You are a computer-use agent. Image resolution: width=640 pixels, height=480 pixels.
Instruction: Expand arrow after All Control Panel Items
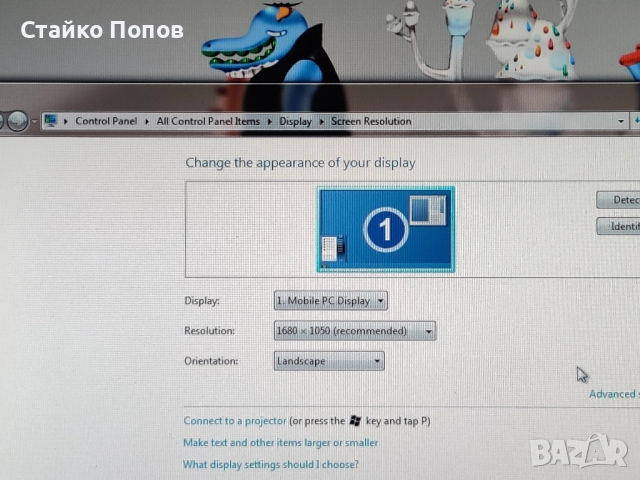coord(270,122)
